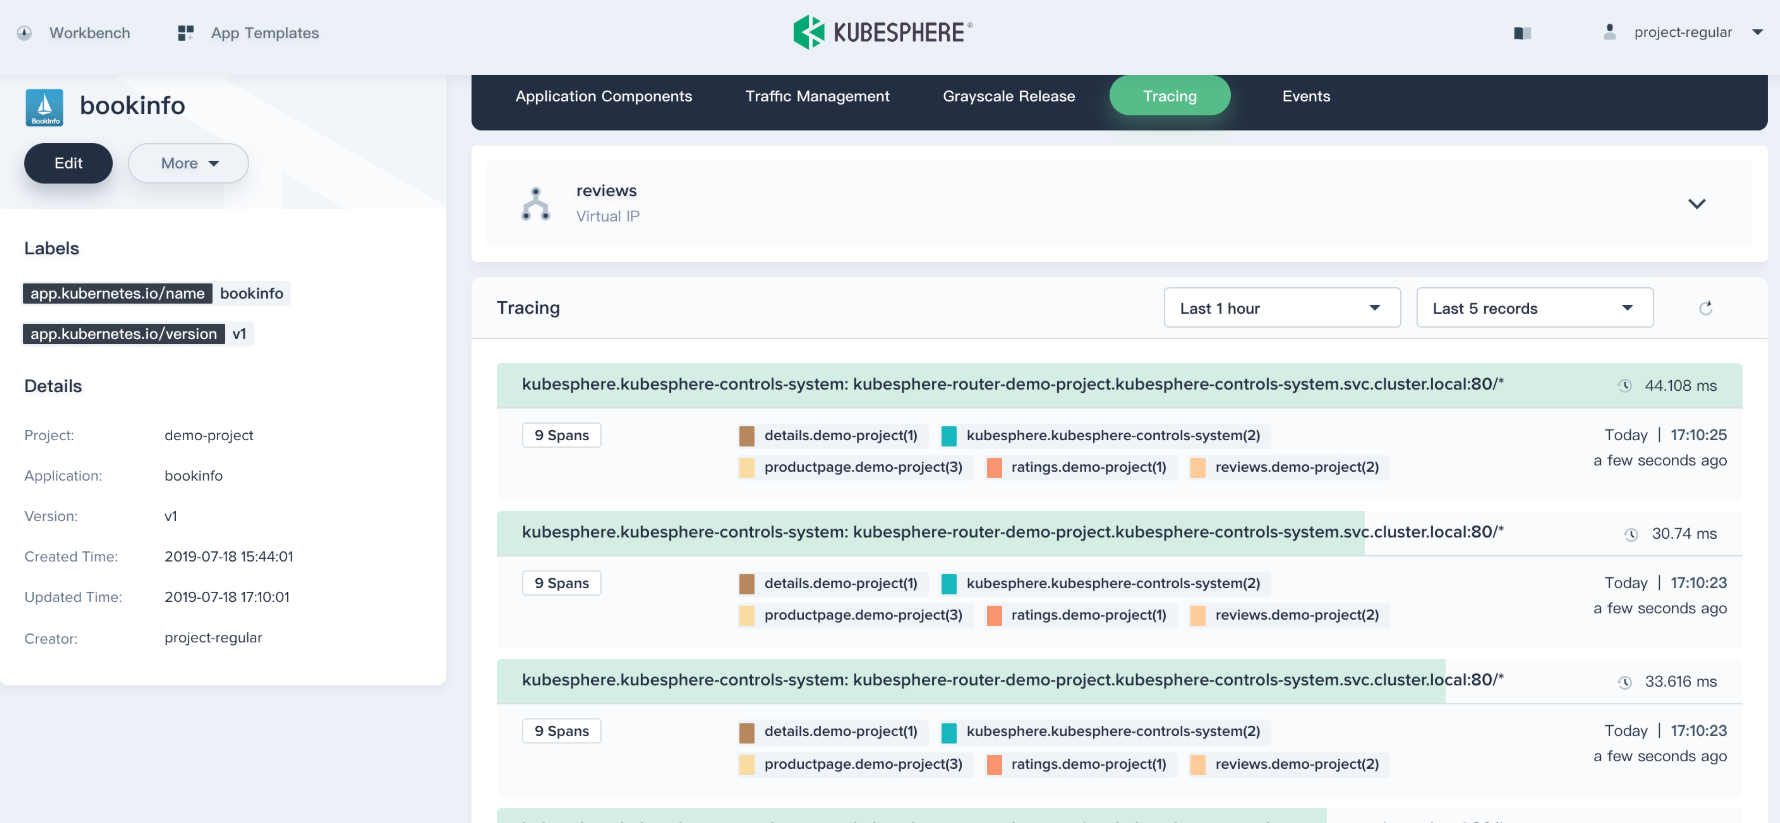1780x823 pixels.
Task: Click the reviews service topology icon
Action: [536, 204]
